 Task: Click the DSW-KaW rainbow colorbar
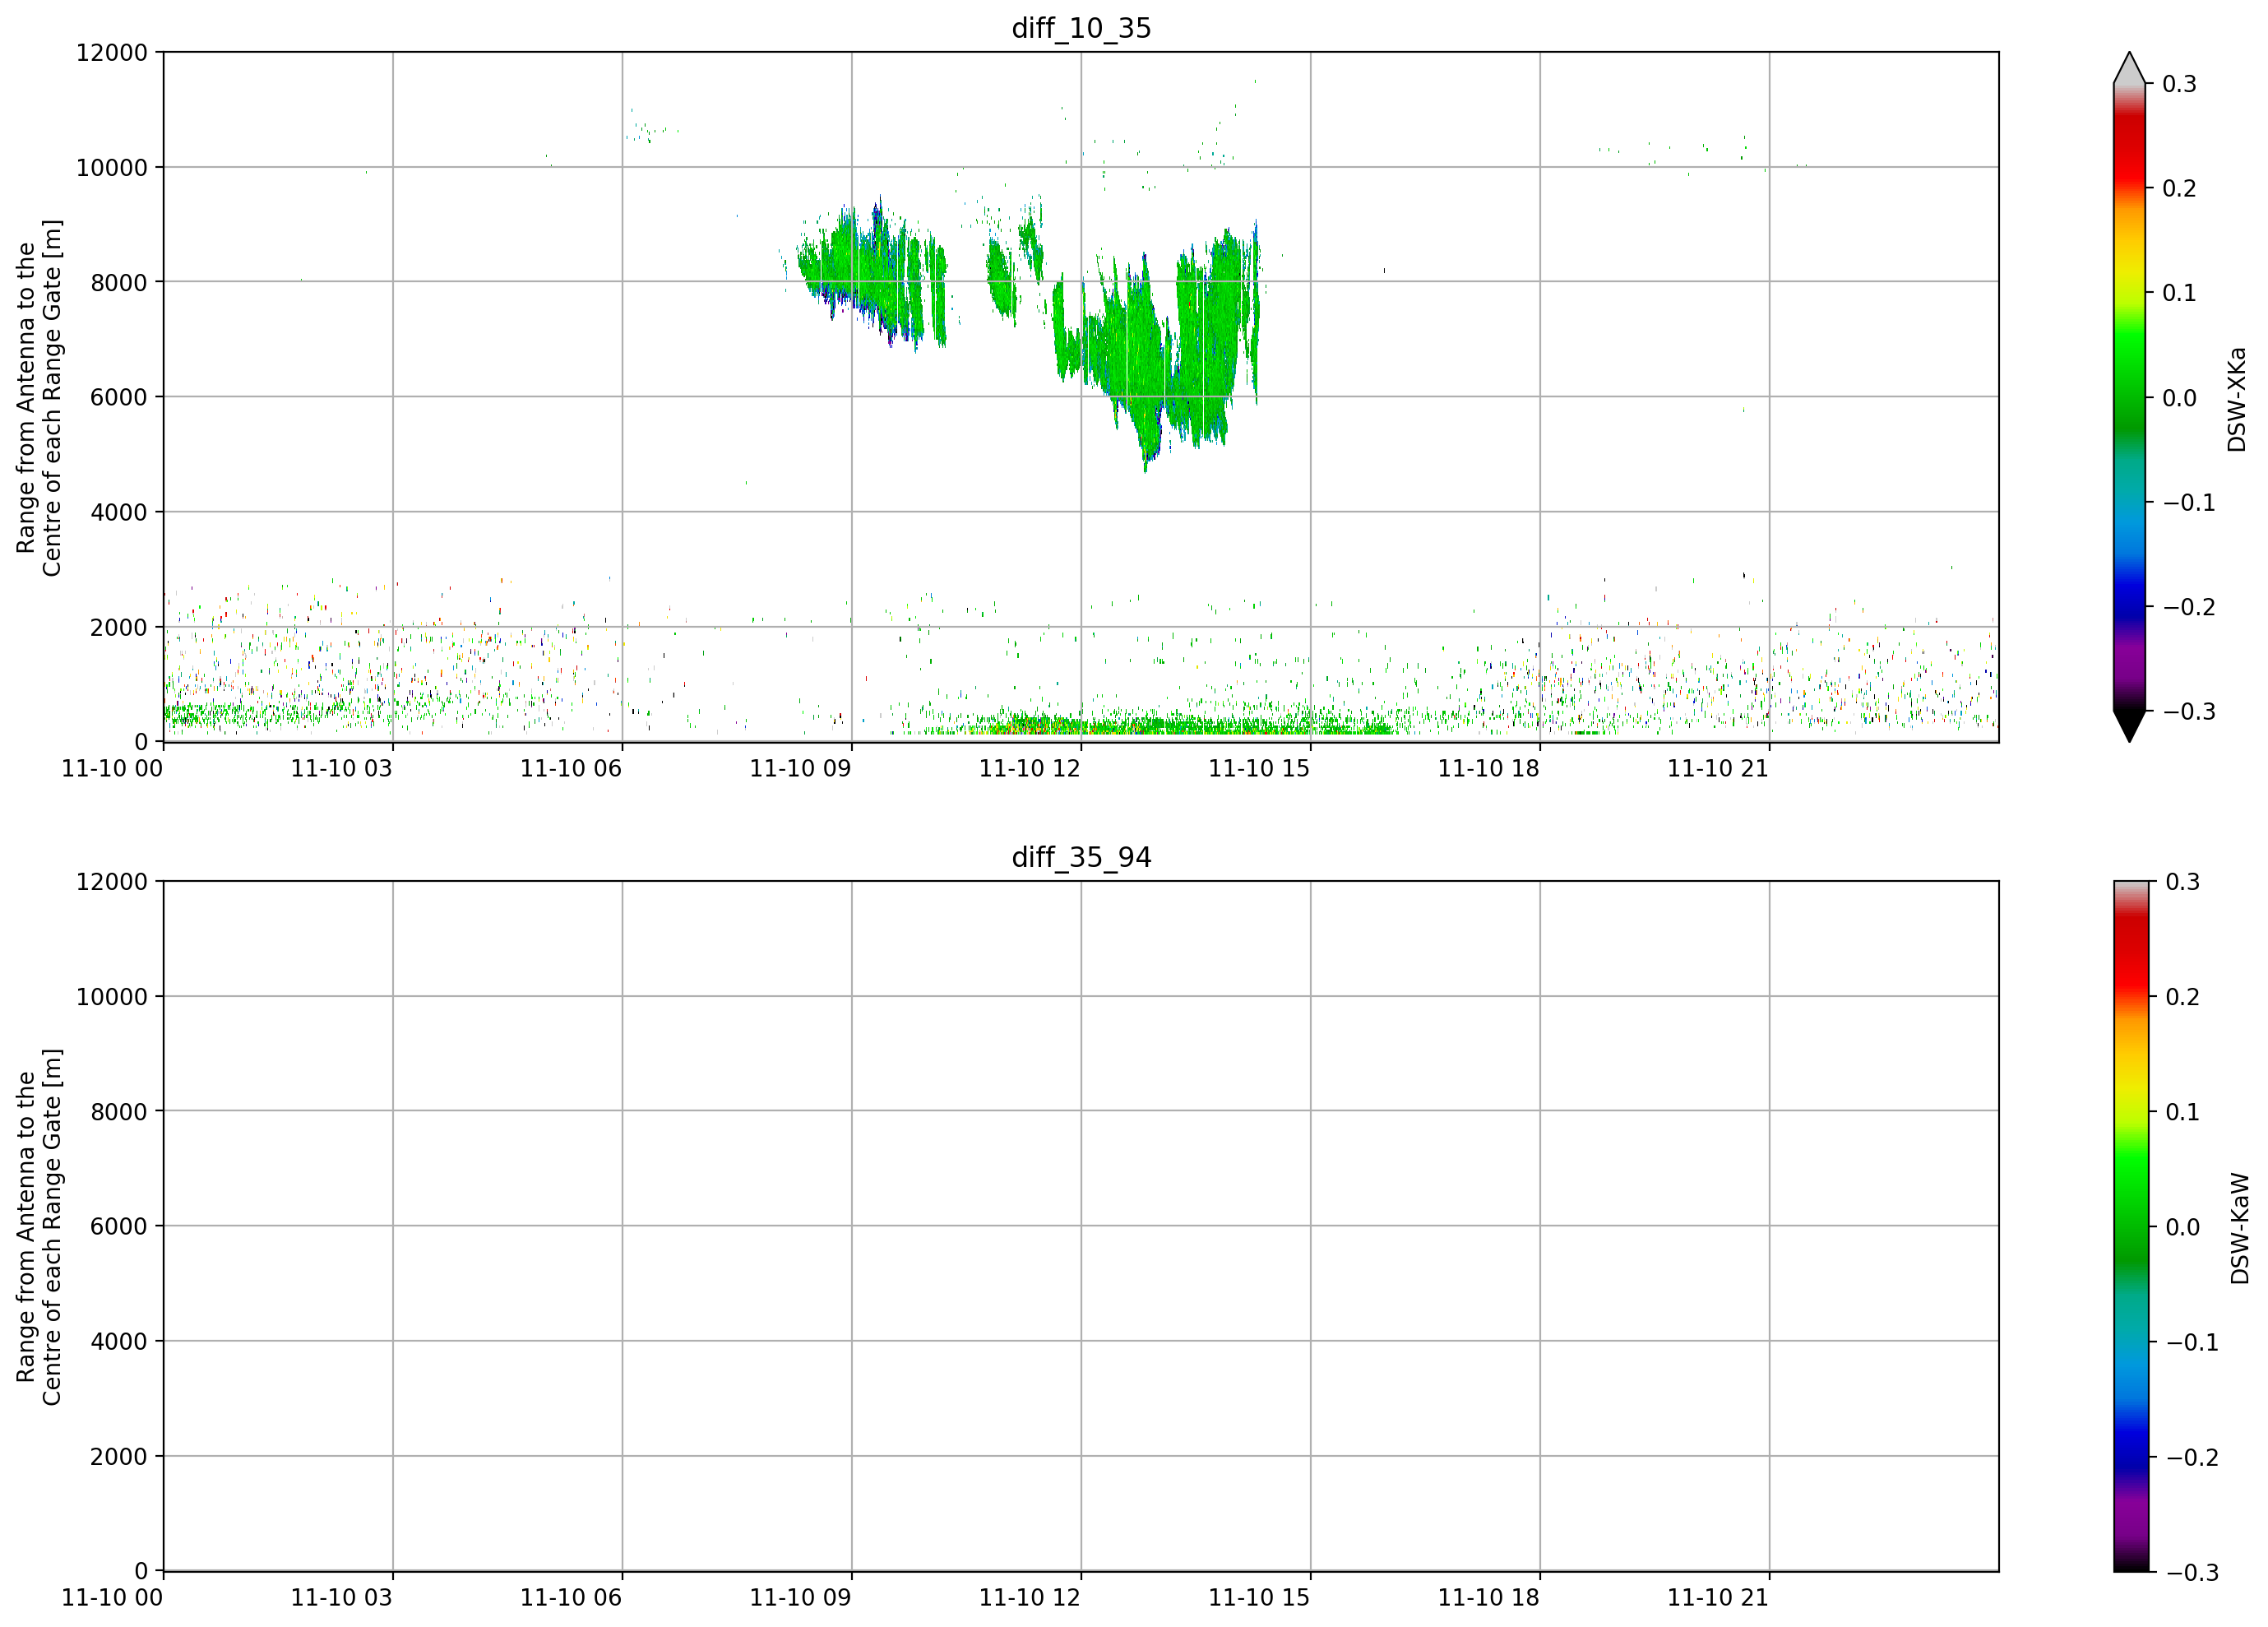click(2129, 1226)
